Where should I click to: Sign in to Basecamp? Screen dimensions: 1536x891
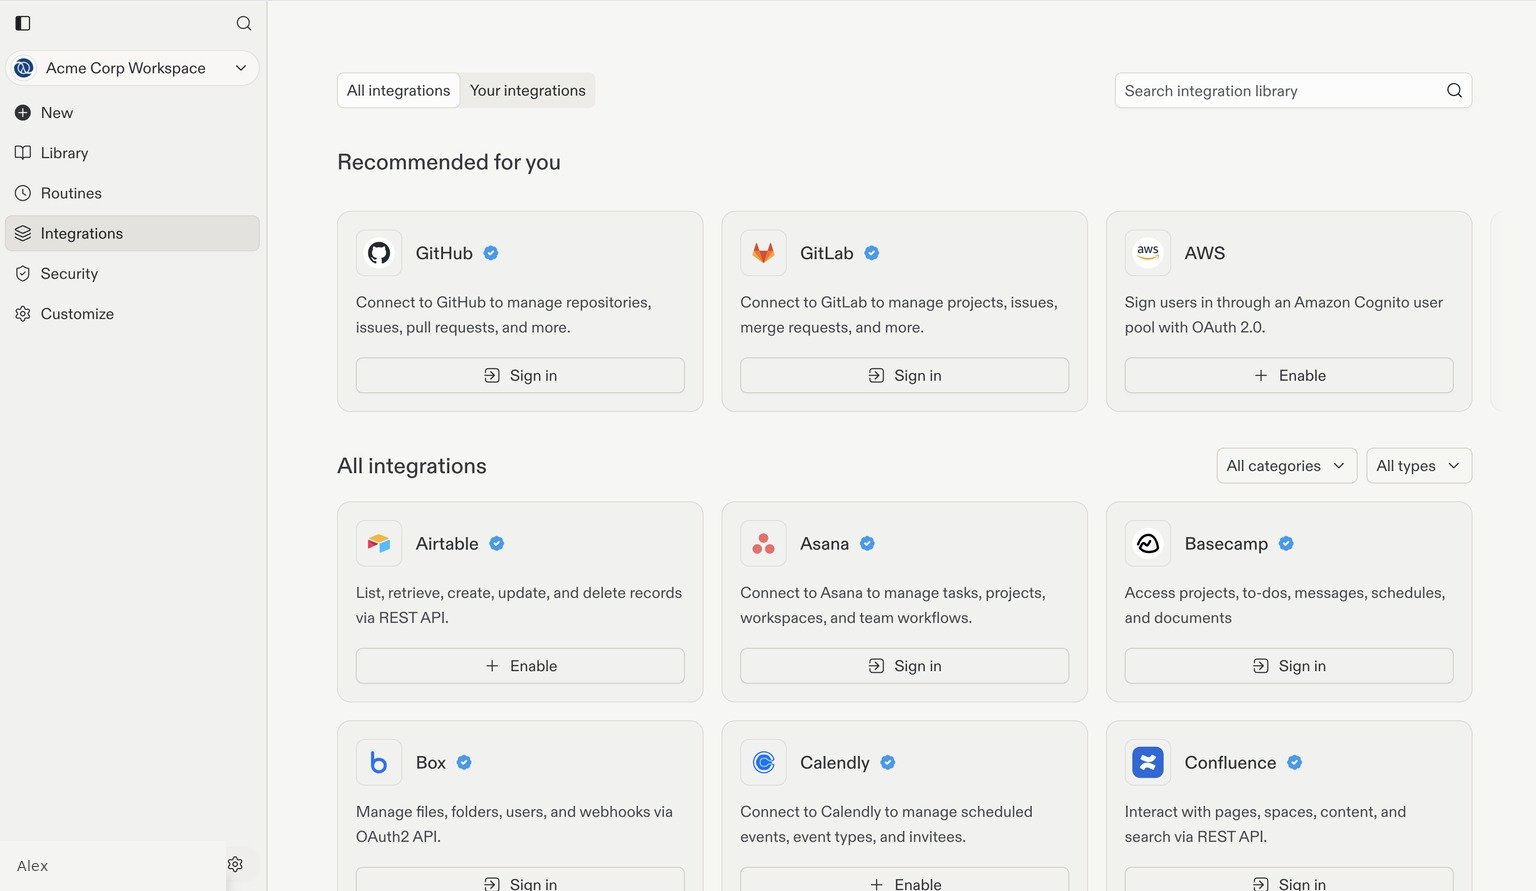[x=1289, y=666]
